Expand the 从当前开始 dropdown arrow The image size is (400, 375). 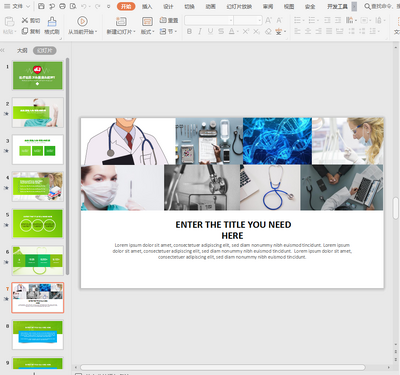click(x=96, y=32)
